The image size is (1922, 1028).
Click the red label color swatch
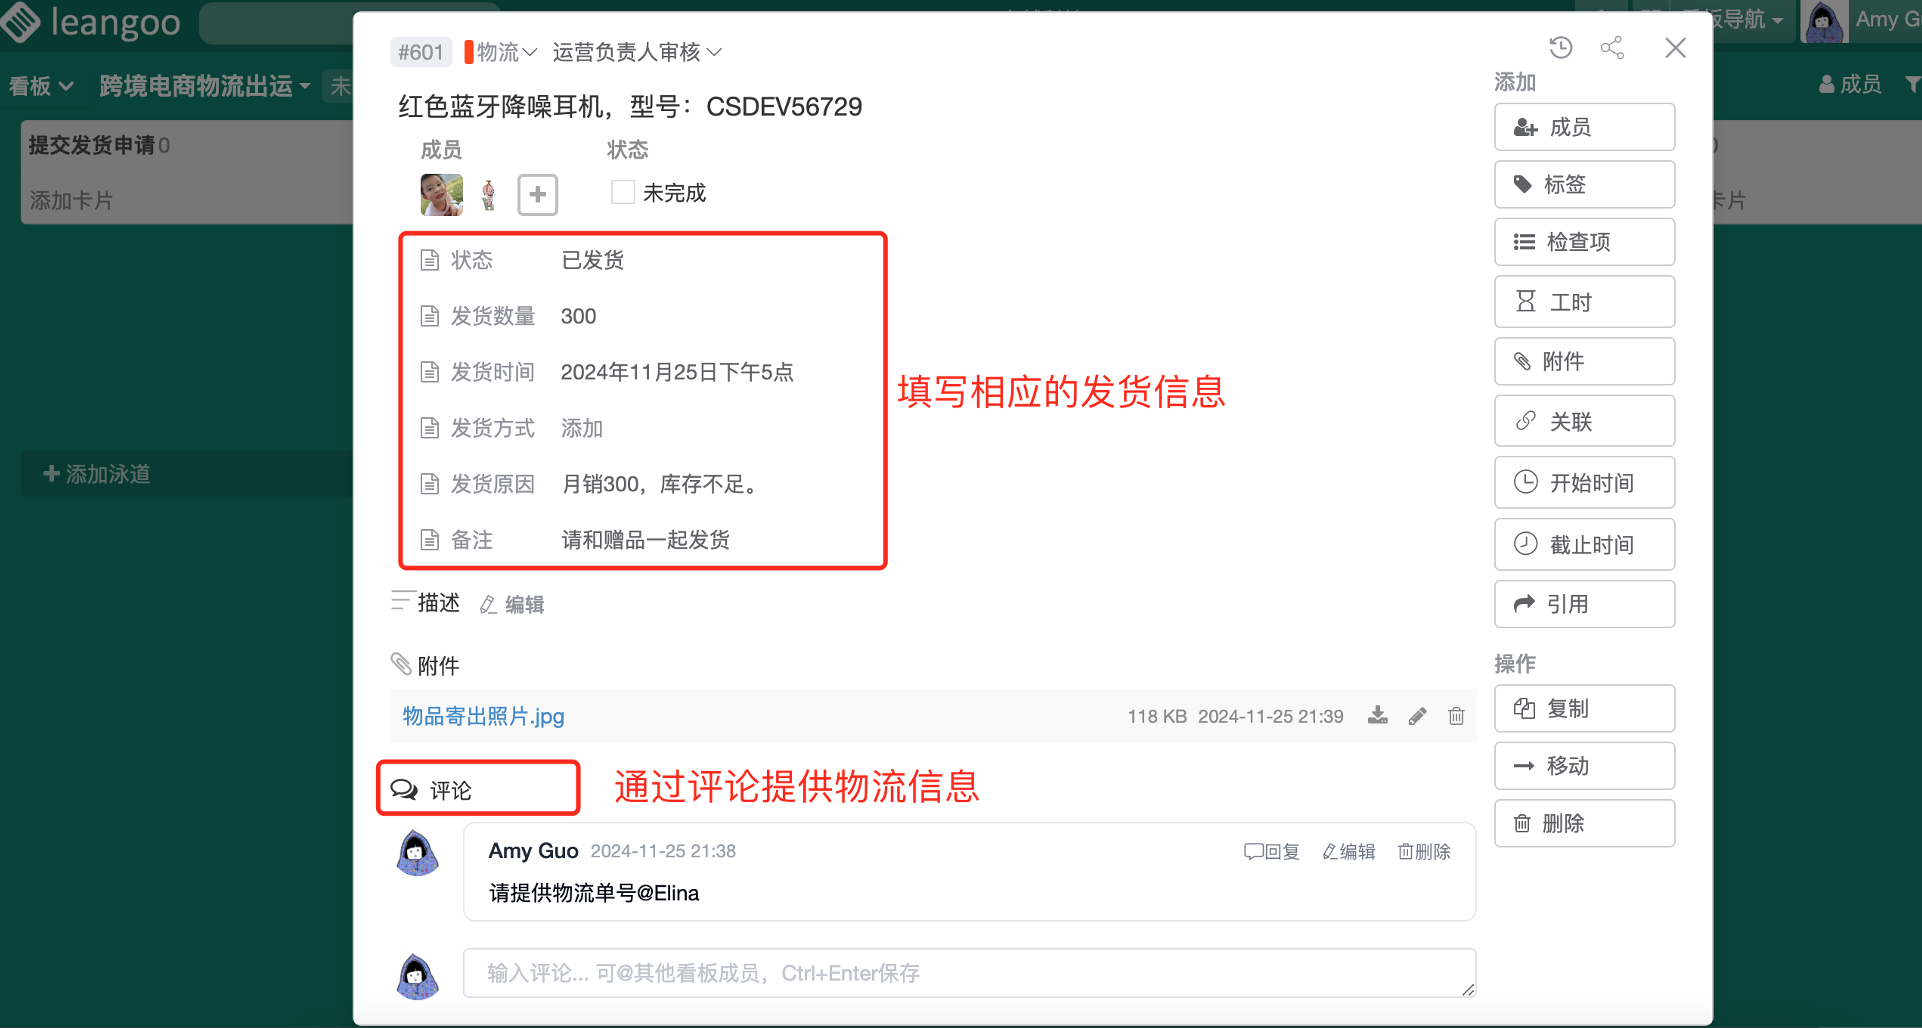click(x=469, y=52)
